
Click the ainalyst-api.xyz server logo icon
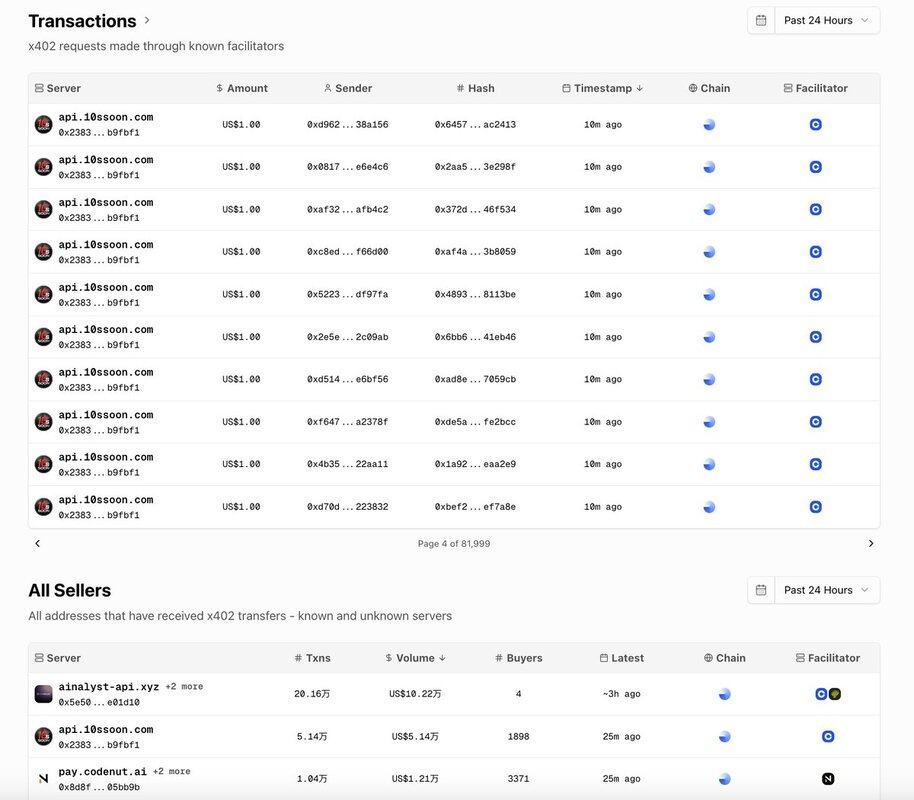pos(43,694)
